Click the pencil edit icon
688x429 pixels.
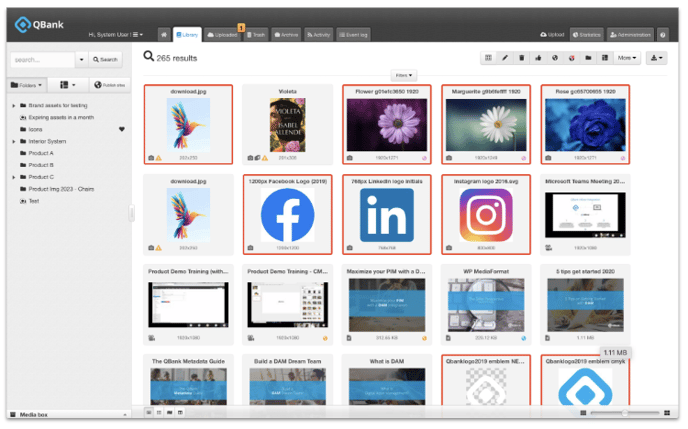tap(505, 58)
